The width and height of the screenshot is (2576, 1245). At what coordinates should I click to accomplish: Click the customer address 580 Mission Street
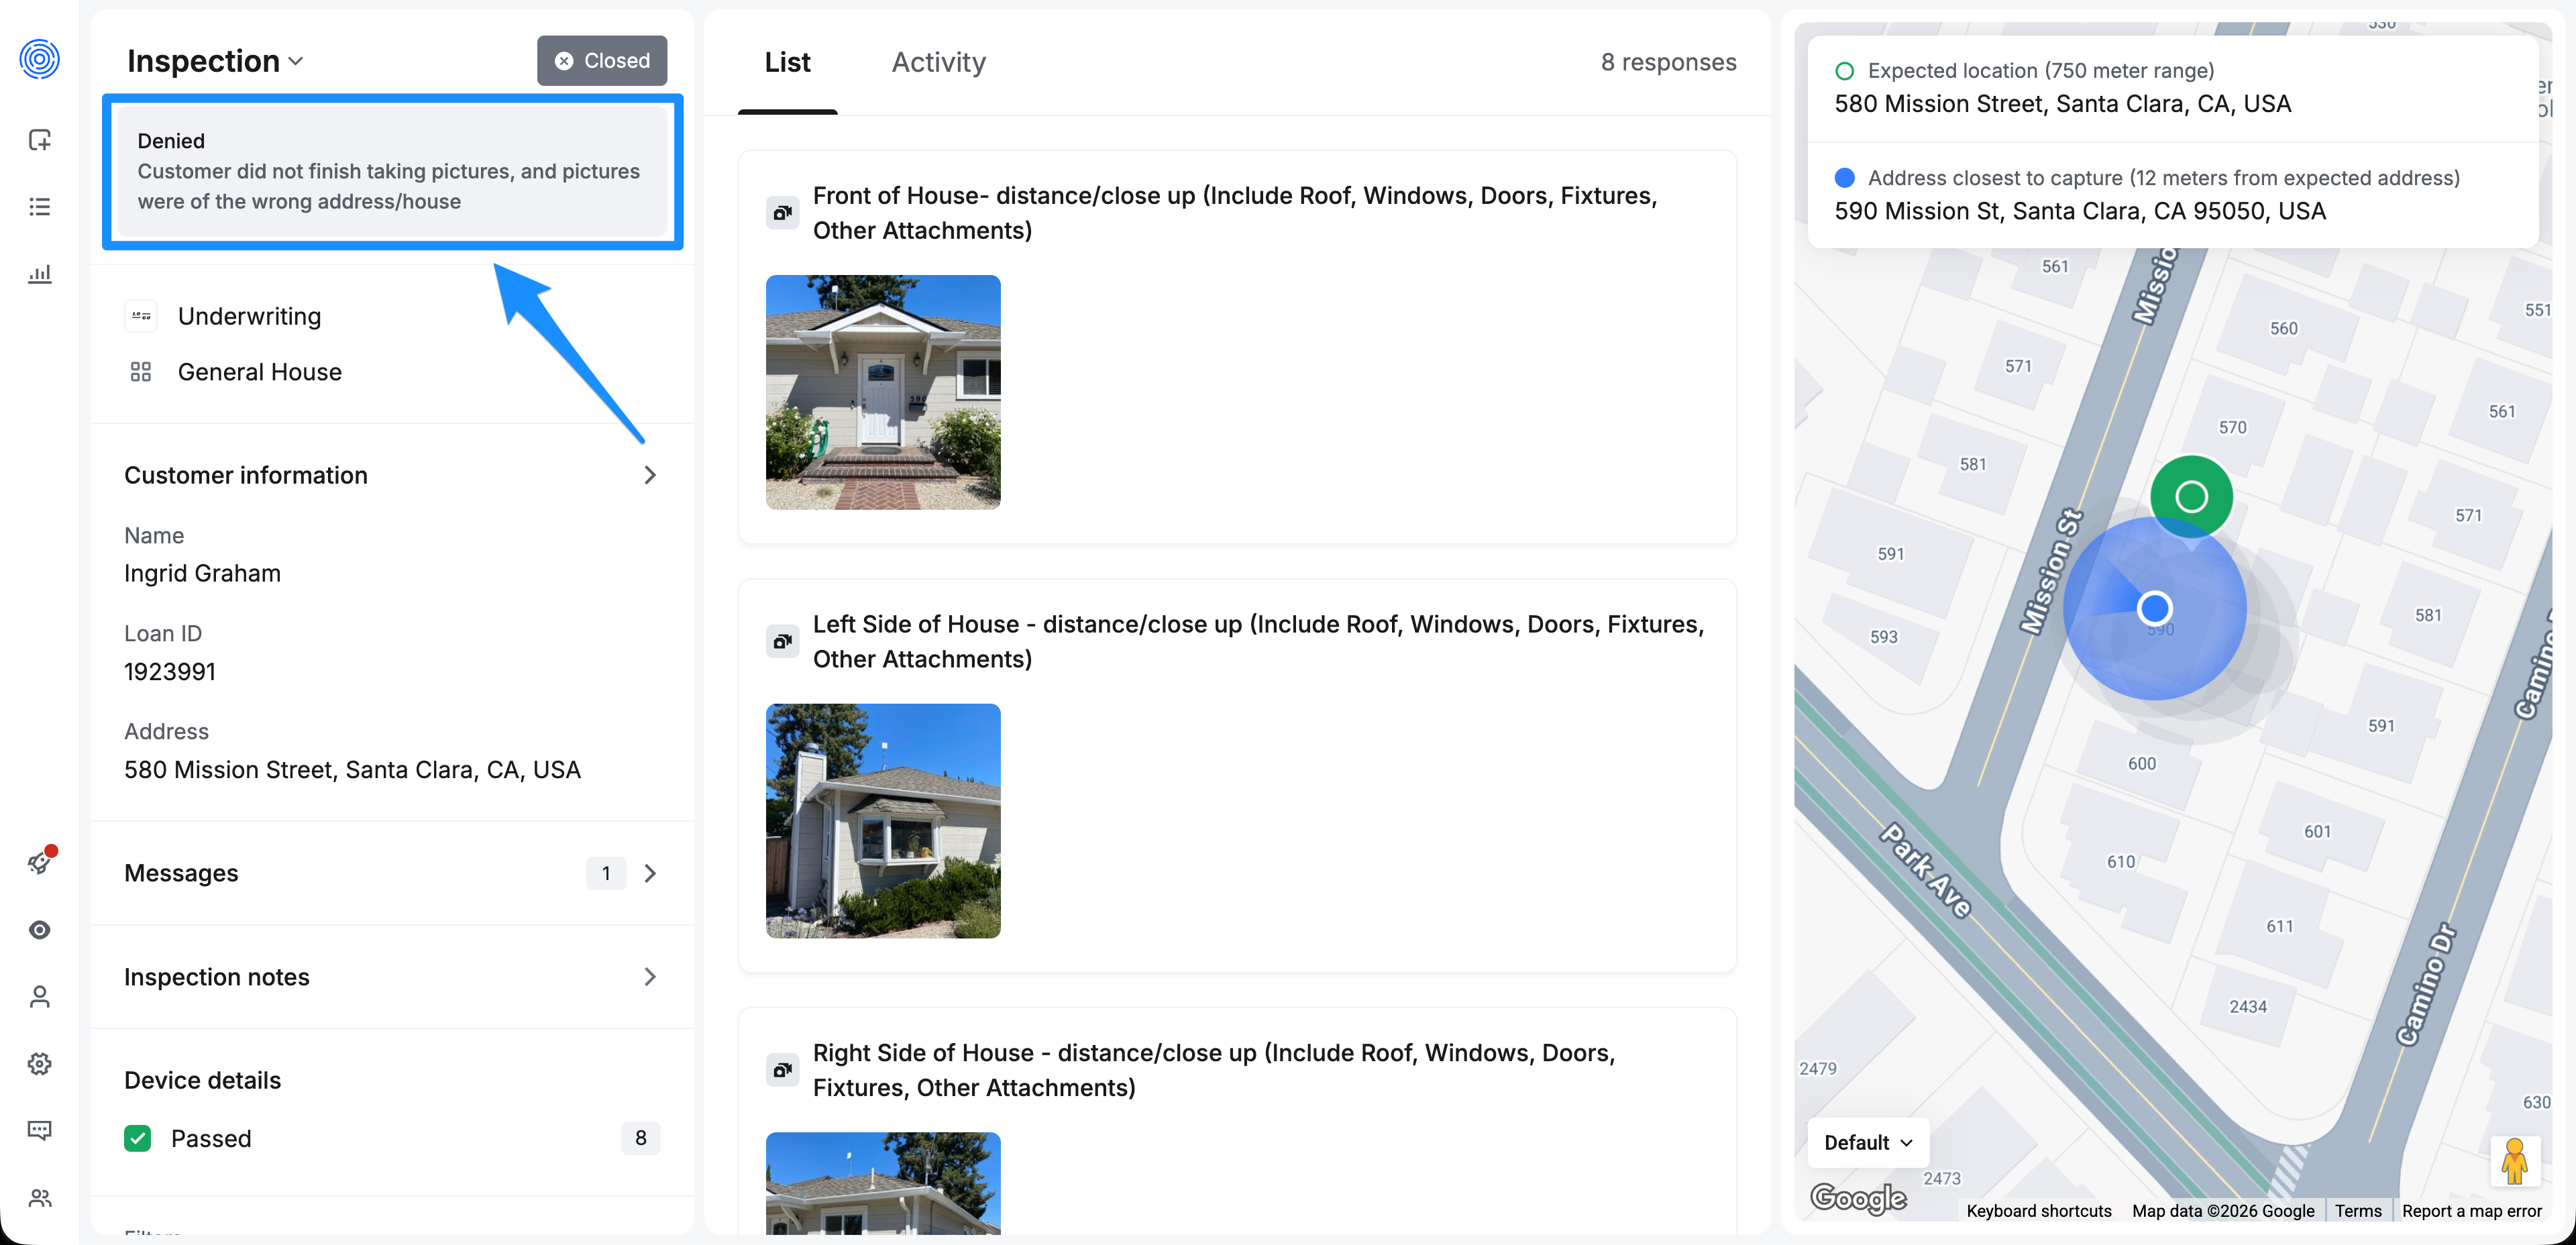point(352,769)
